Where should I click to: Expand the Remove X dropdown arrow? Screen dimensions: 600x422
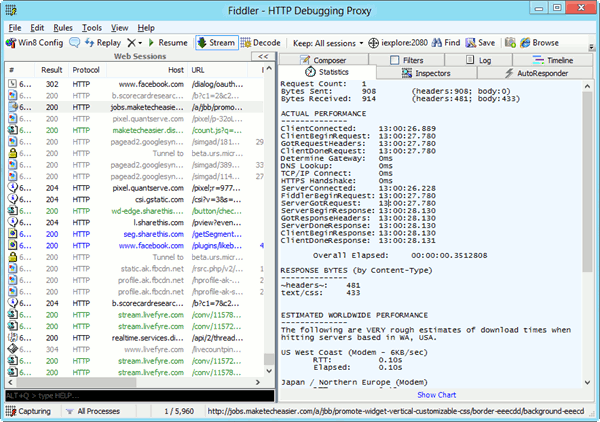140,43
